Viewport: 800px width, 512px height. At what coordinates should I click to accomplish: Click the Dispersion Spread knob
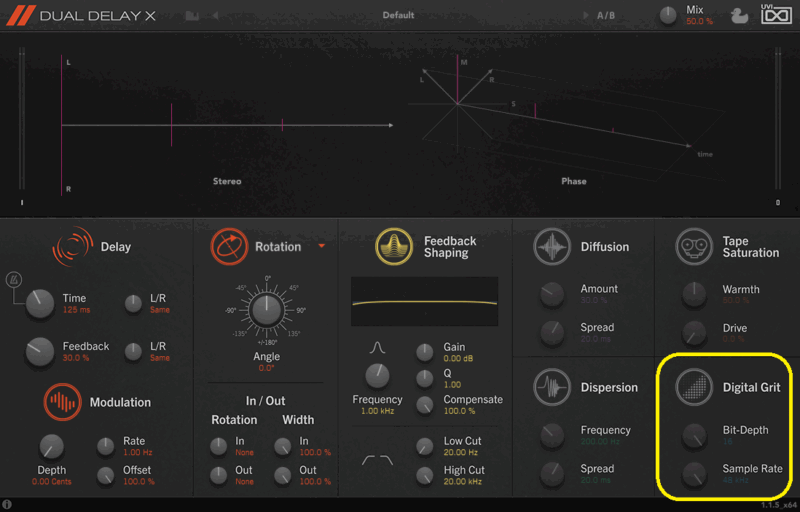(x=552, y=474)
